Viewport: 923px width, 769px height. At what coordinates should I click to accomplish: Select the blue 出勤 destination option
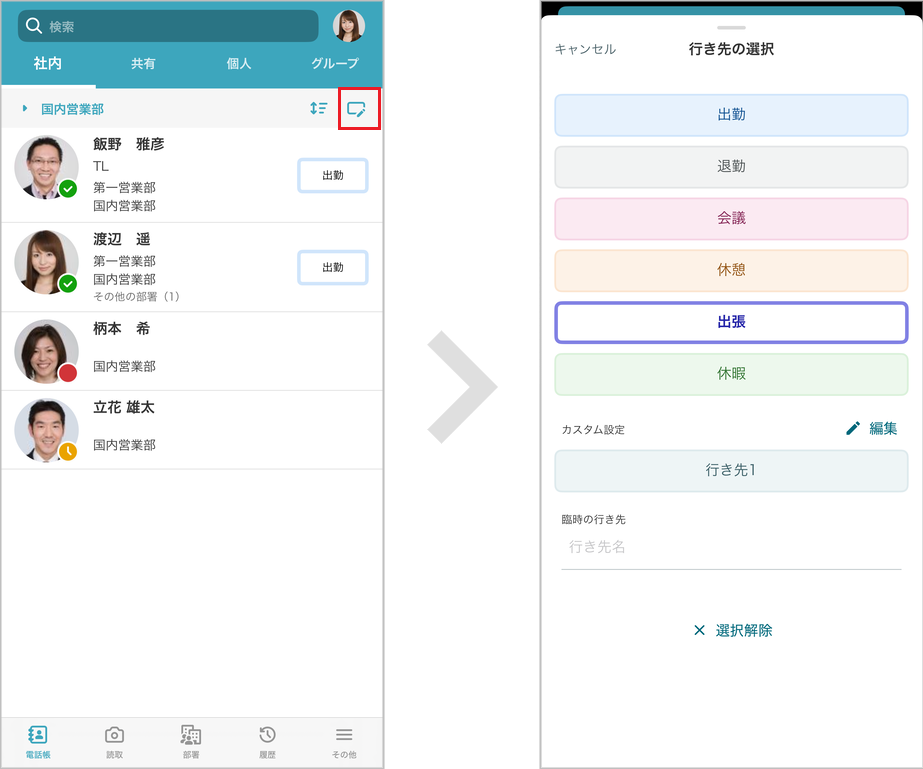(x=731, y=115)
